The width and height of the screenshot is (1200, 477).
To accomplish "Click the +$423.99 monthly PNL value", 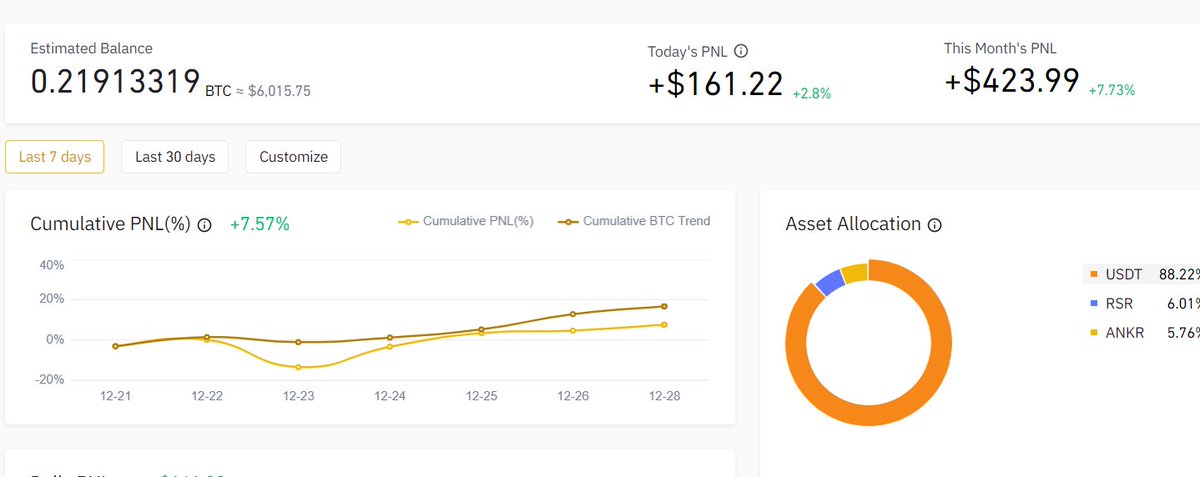I will (x=1012, y=80).
